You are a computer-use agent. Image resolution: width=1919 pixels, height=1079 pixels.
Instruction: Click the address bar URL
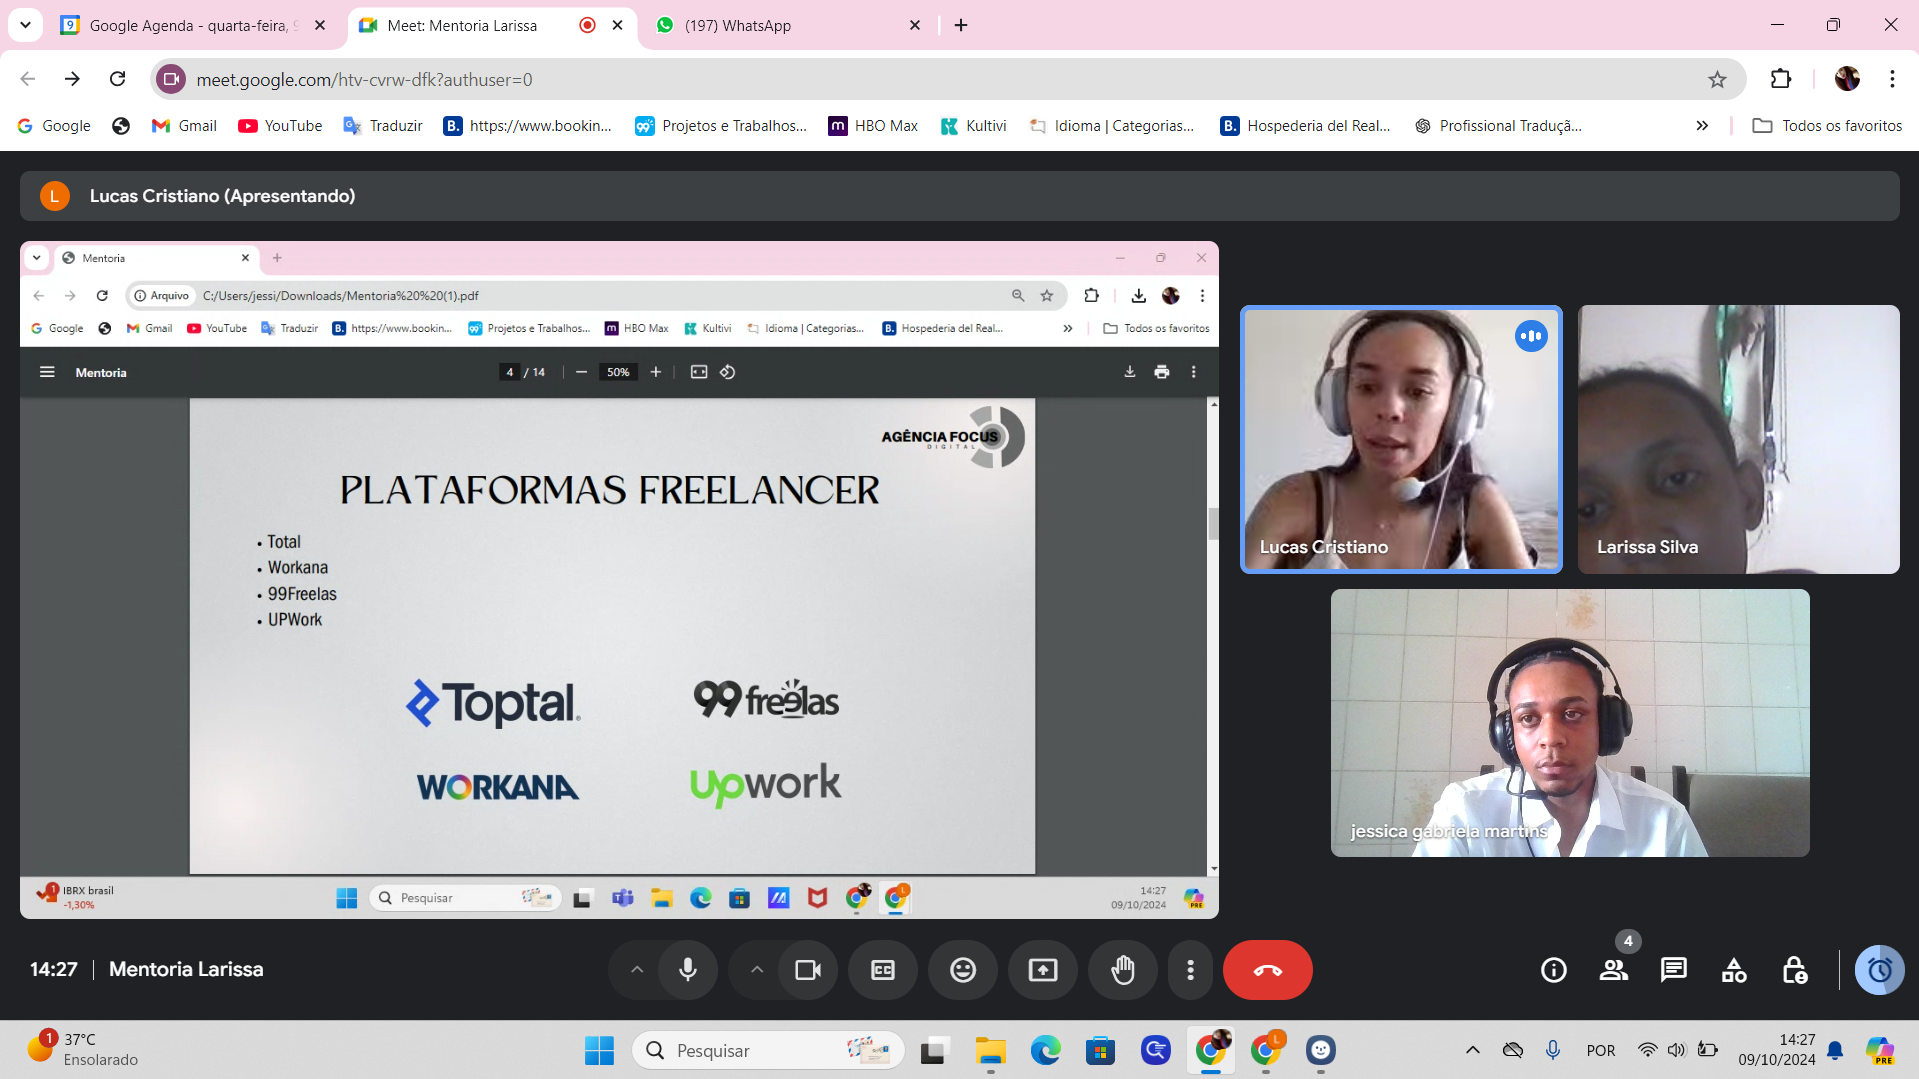[364, 79]
